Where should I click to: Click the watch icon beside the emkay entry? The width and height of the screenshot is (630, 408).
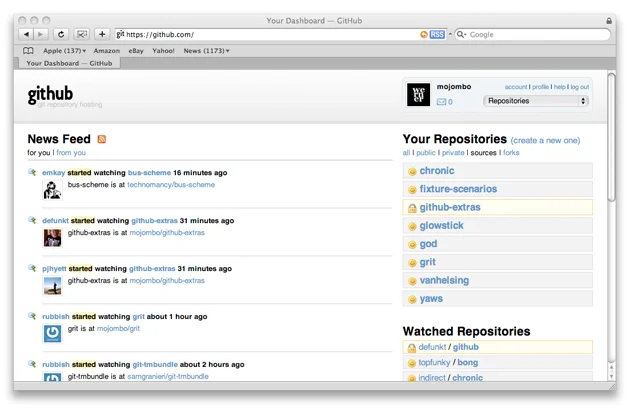32,172
